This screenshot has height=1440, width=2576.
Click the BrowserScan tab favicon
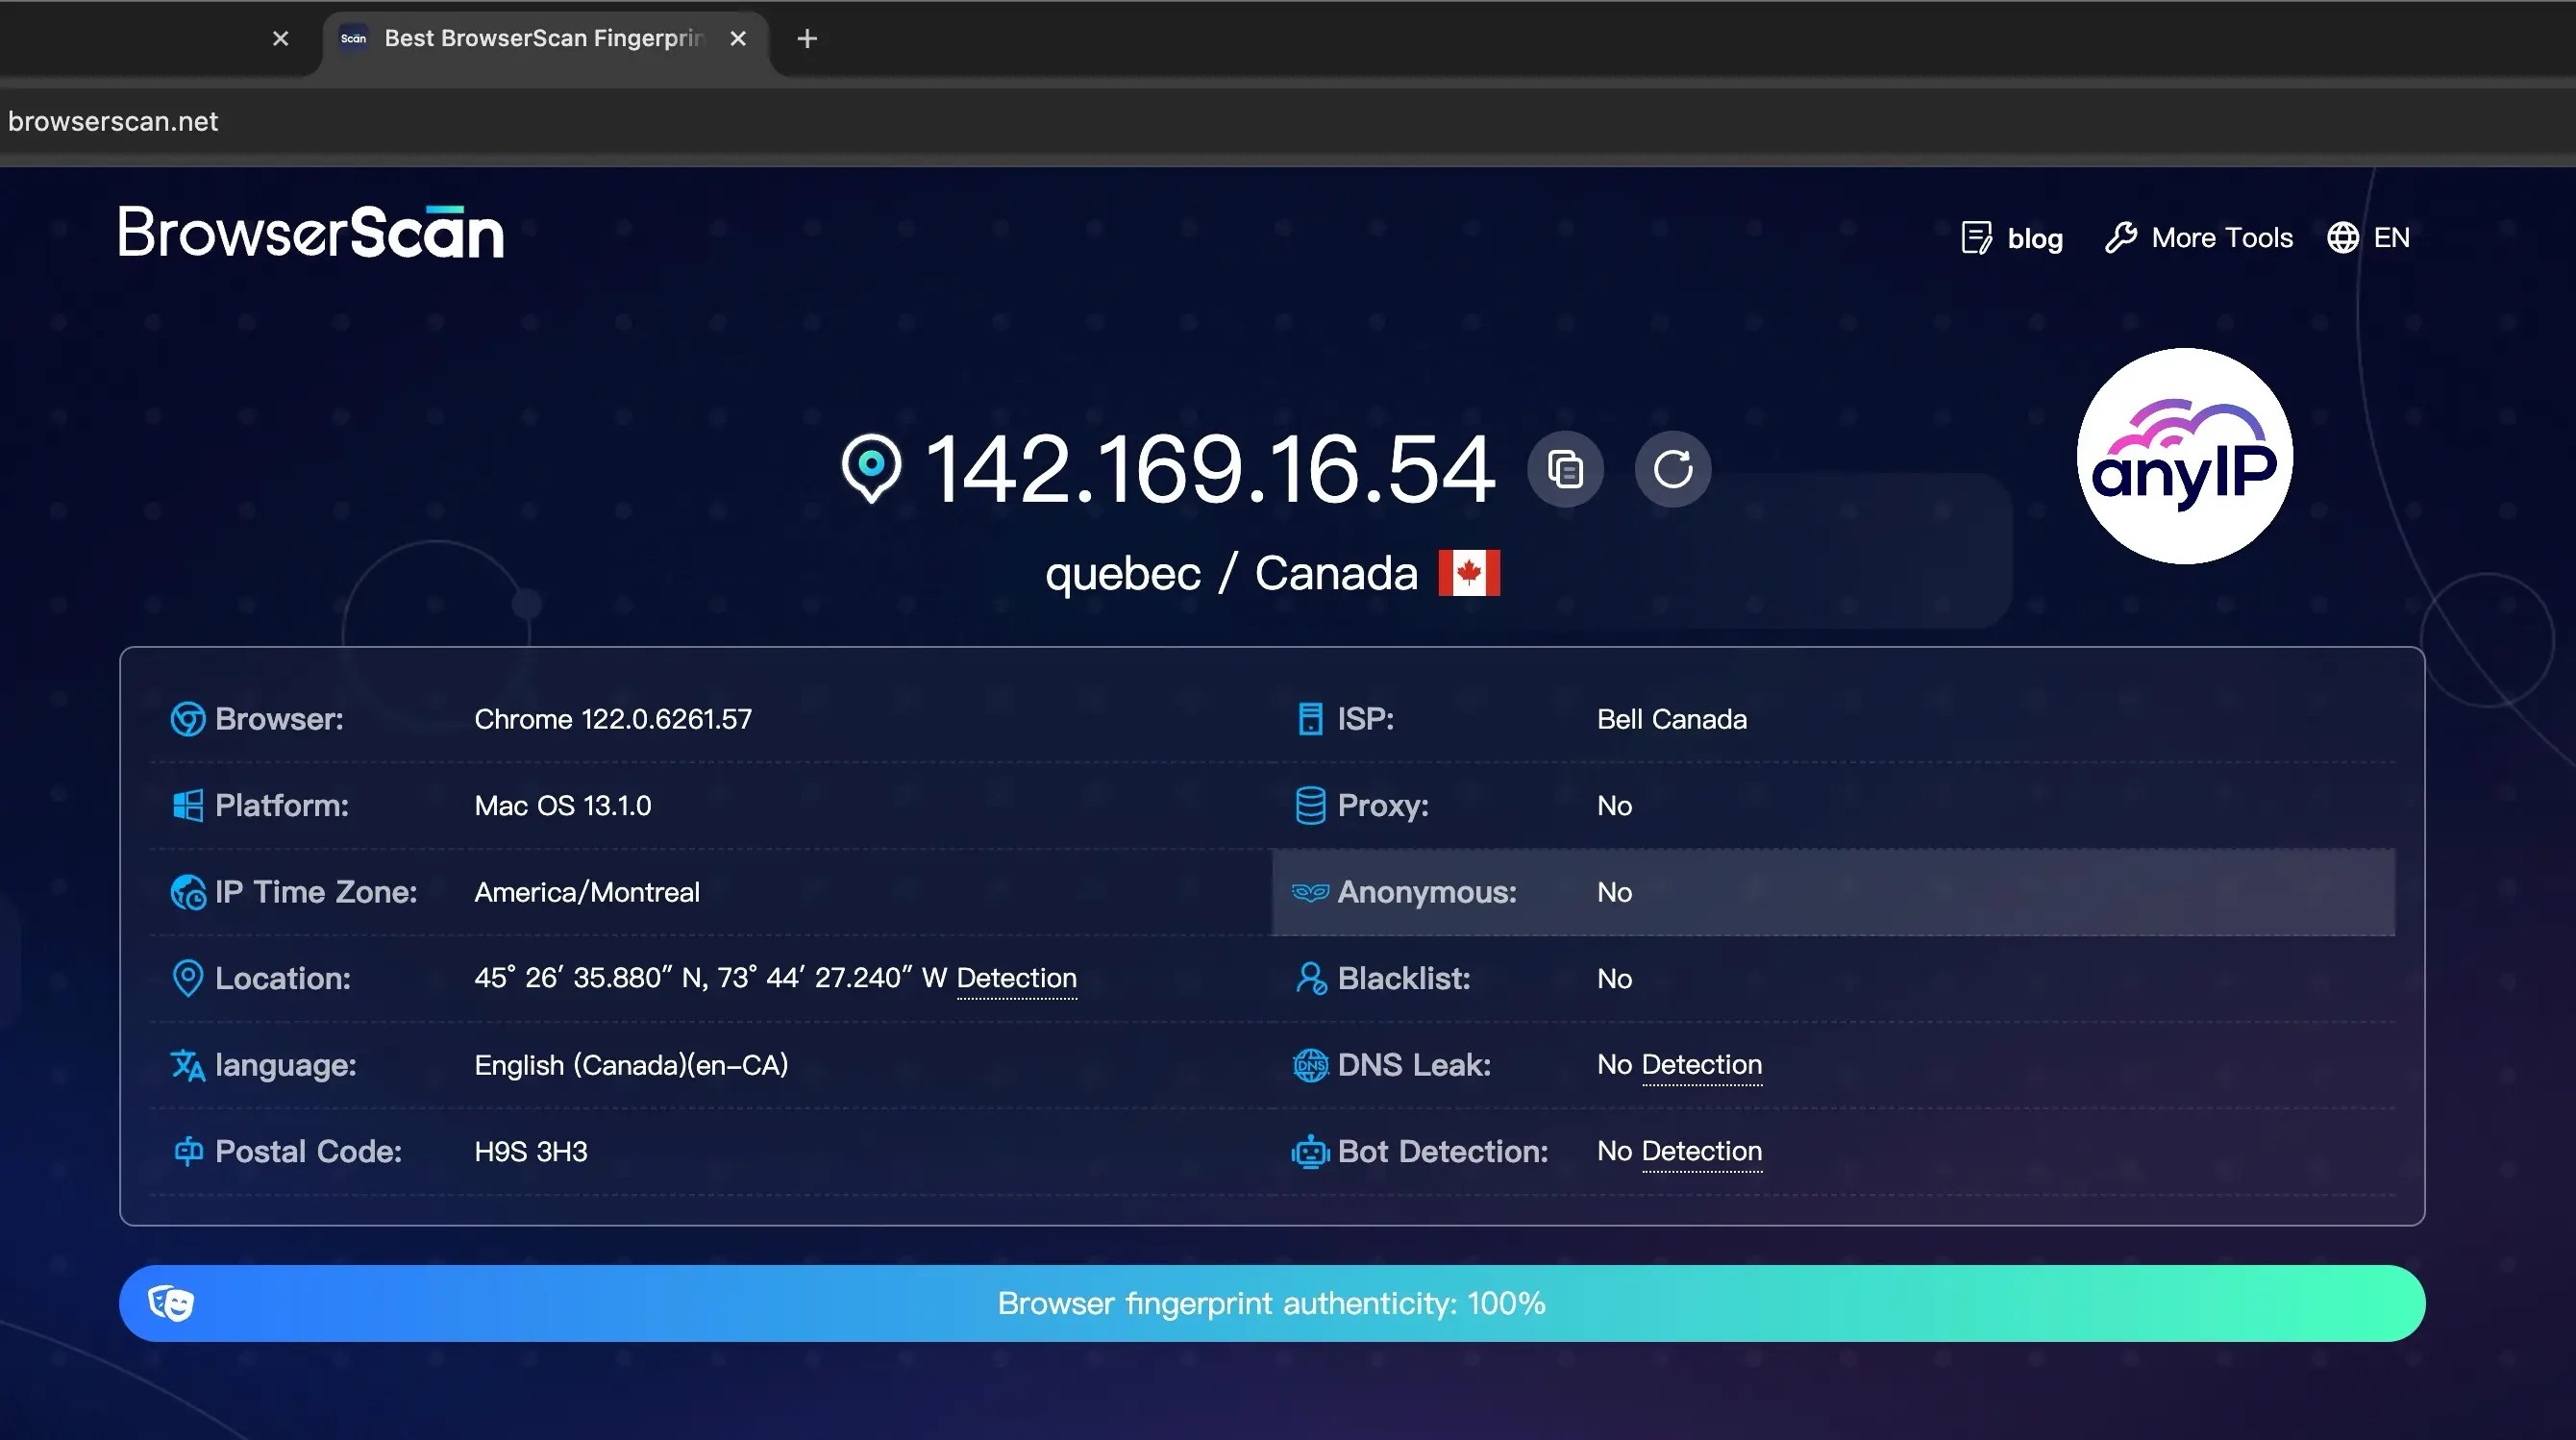point(353,39)
